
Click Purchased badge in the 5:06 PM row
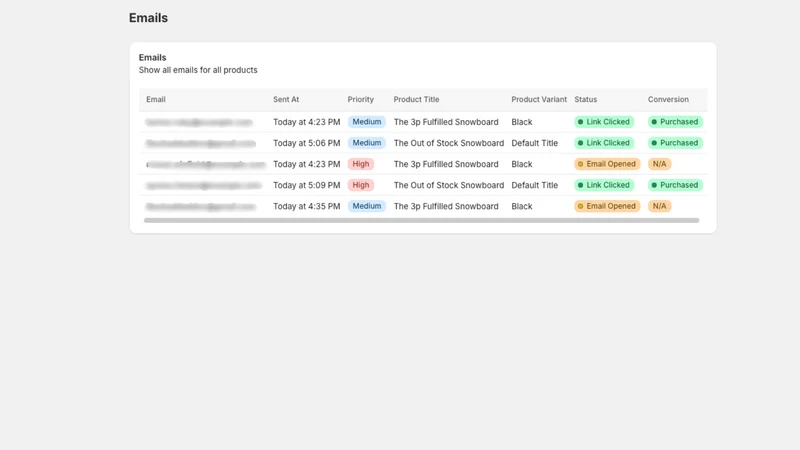675,143
